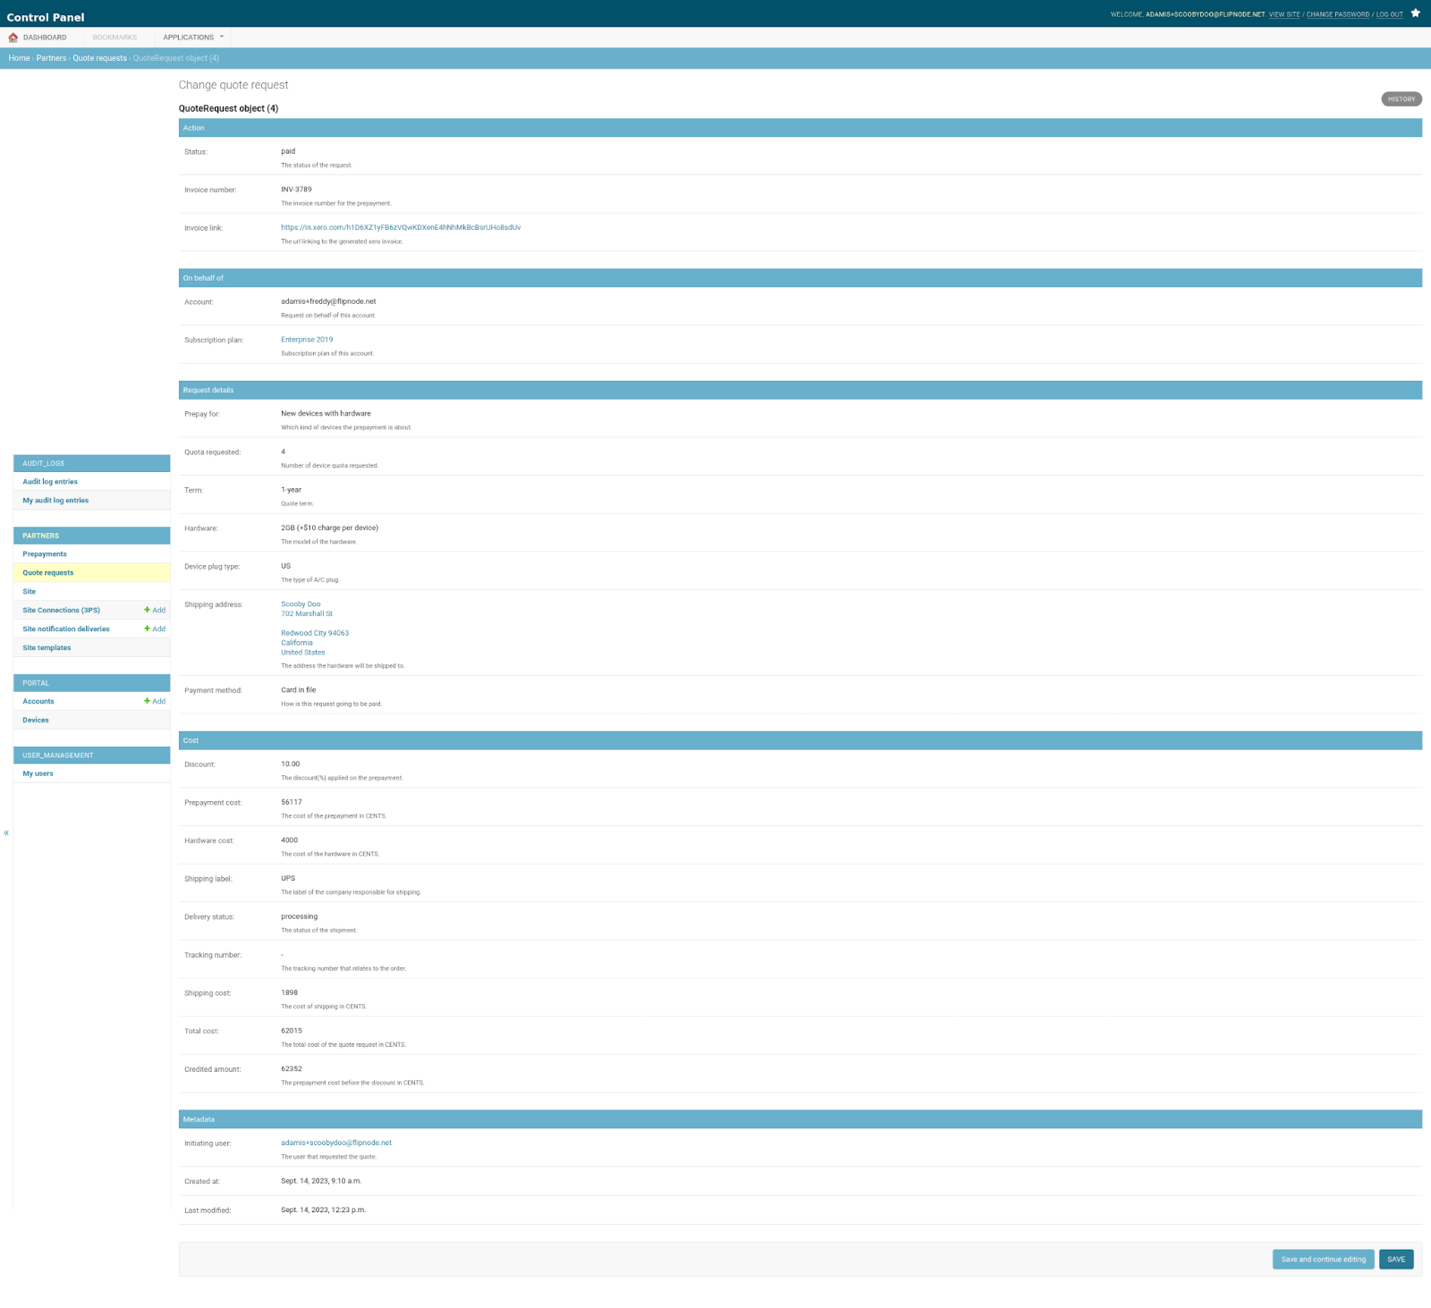Click the Dashboard home icon
Screen dimensions: 1431x1308
13,37
